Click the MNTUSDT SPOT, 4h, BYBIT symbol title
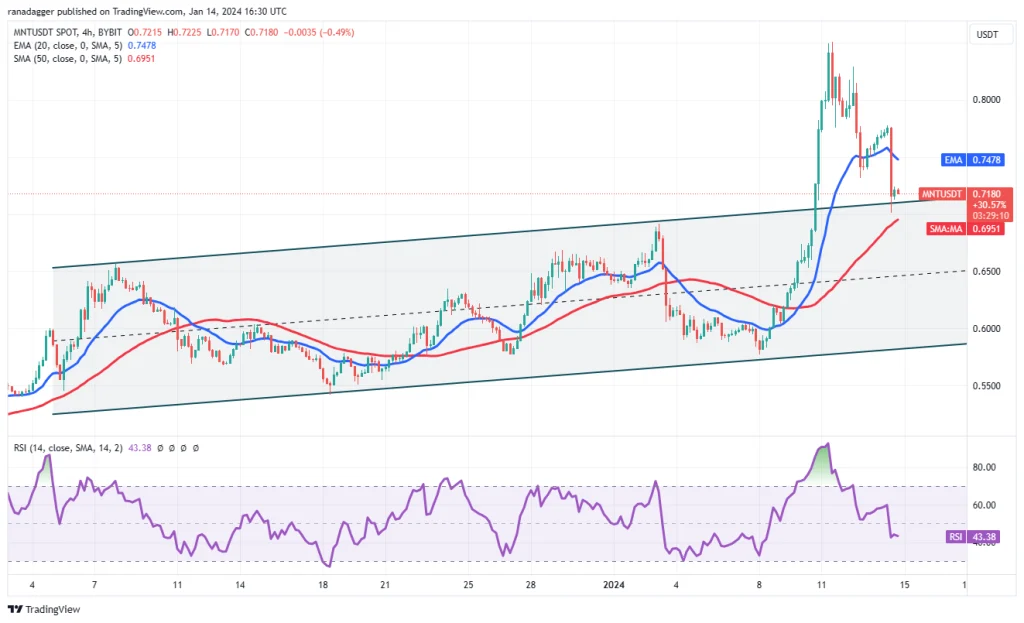The width and height of the screenshot is (1024, 623). pyautogui.click(x=68, y=32)
